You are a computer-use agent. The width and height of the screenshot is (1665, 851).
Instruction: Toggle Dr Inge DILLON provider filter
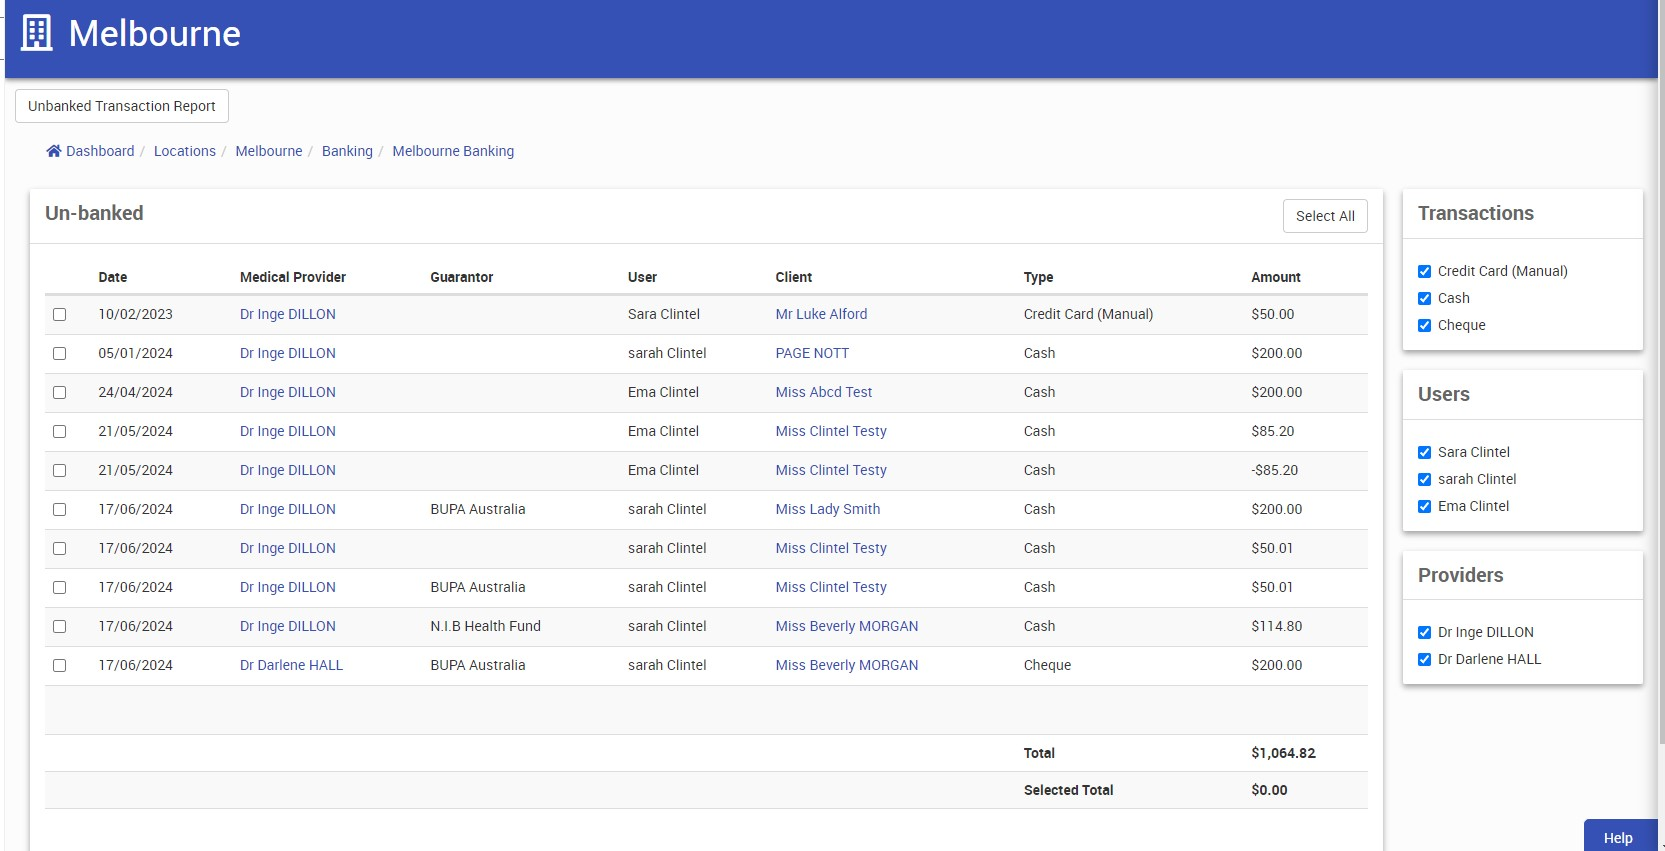[x=1425, y=632]
